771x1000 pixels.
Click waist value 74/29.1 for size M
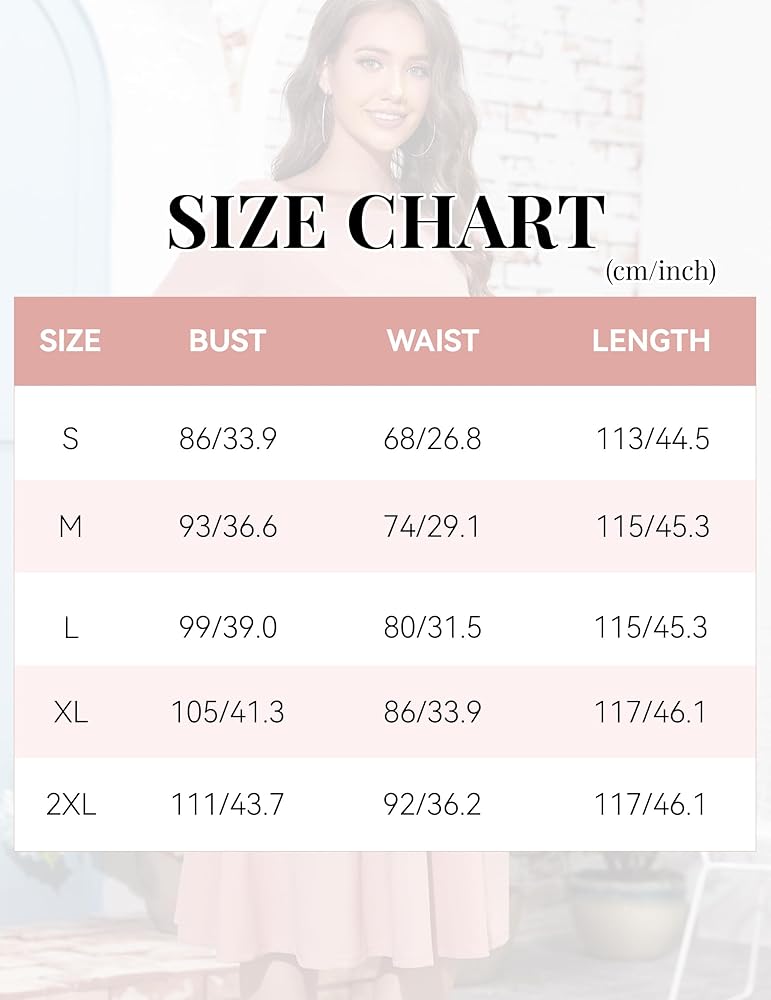pos(432,527)
